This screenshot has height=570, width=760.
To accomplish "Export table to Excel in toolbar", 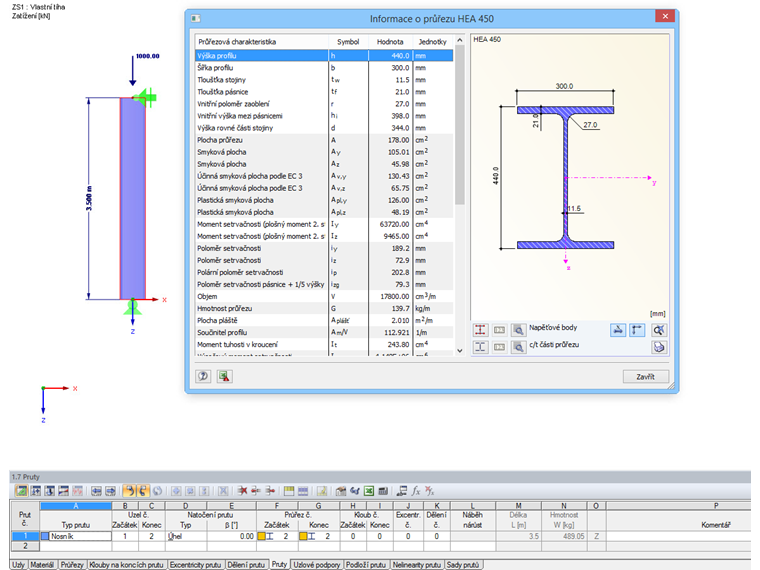I will pos(369,491).
